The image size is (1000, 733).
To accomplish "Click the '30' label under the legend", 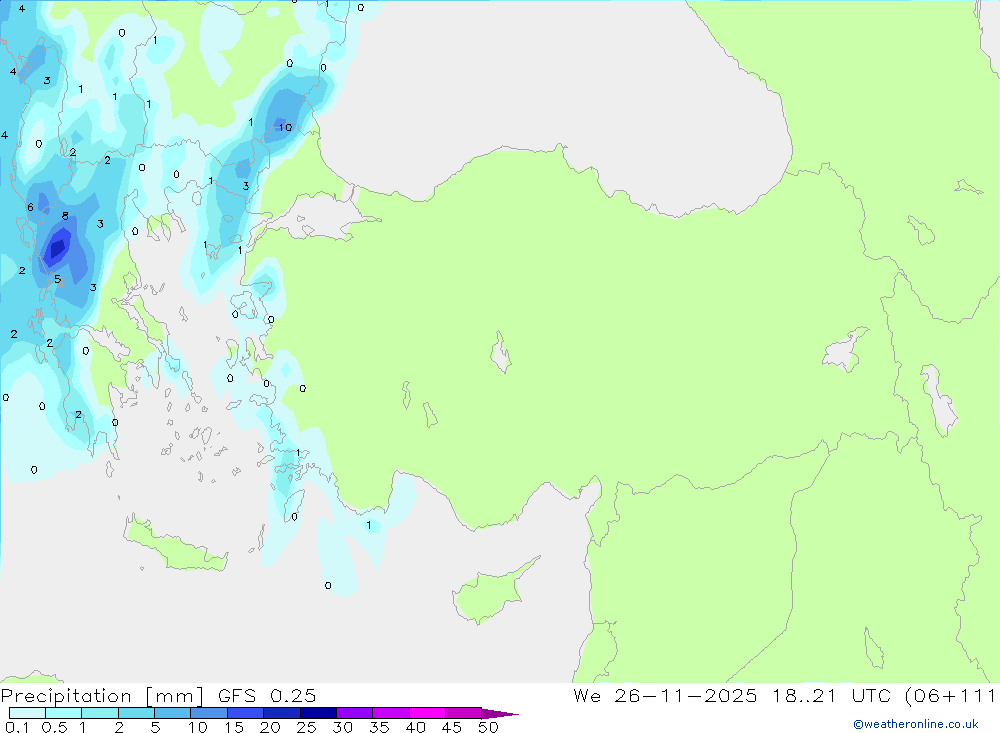I will pyautogui.click(x=342, y=727).
